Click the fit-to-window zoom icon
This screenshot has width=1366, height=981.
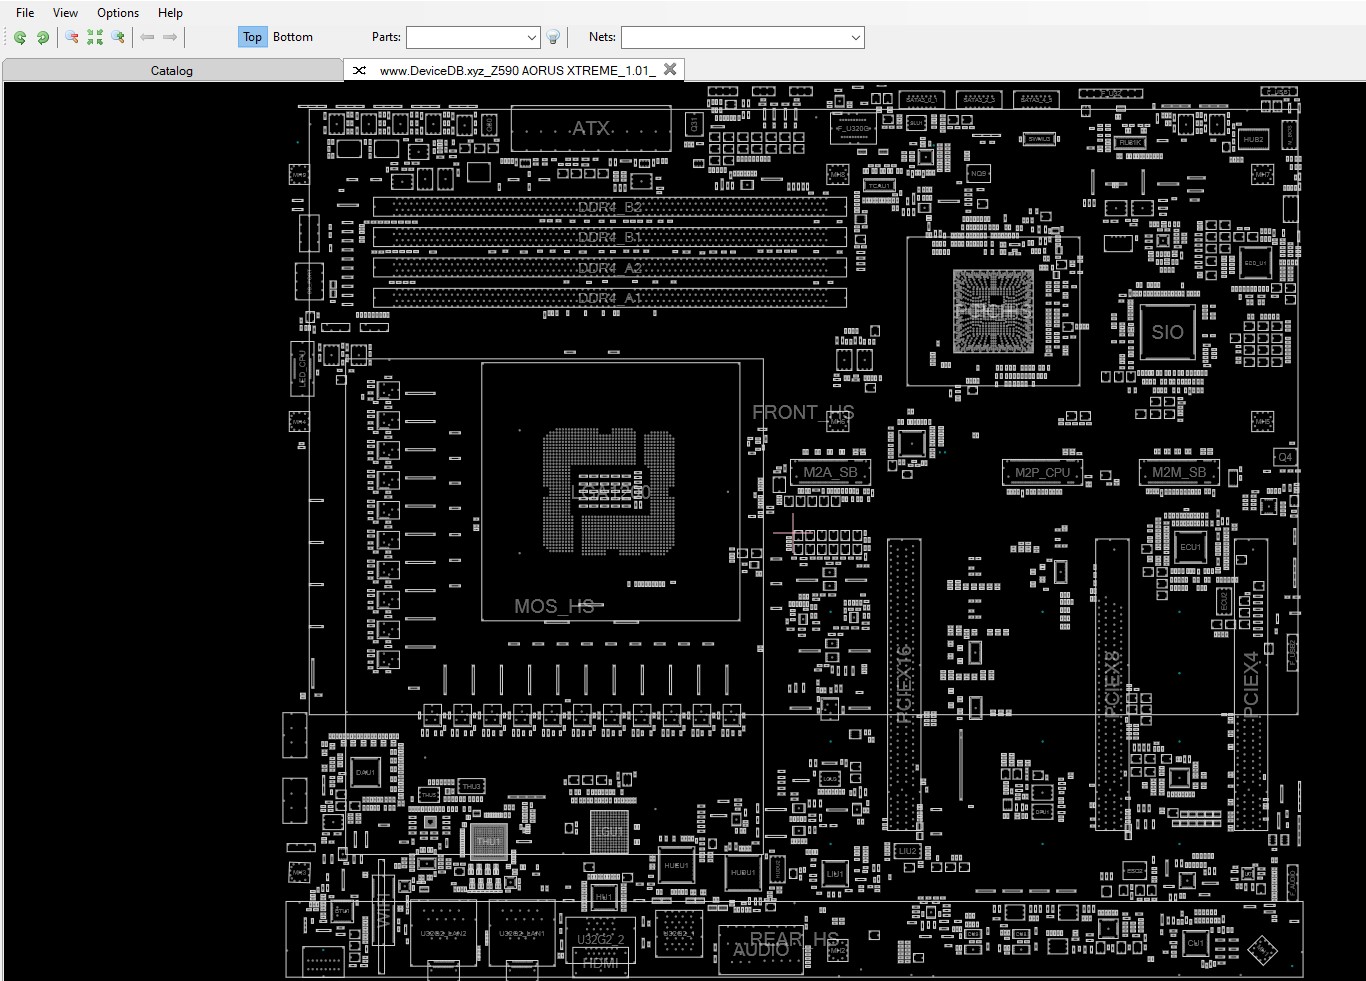95,37
